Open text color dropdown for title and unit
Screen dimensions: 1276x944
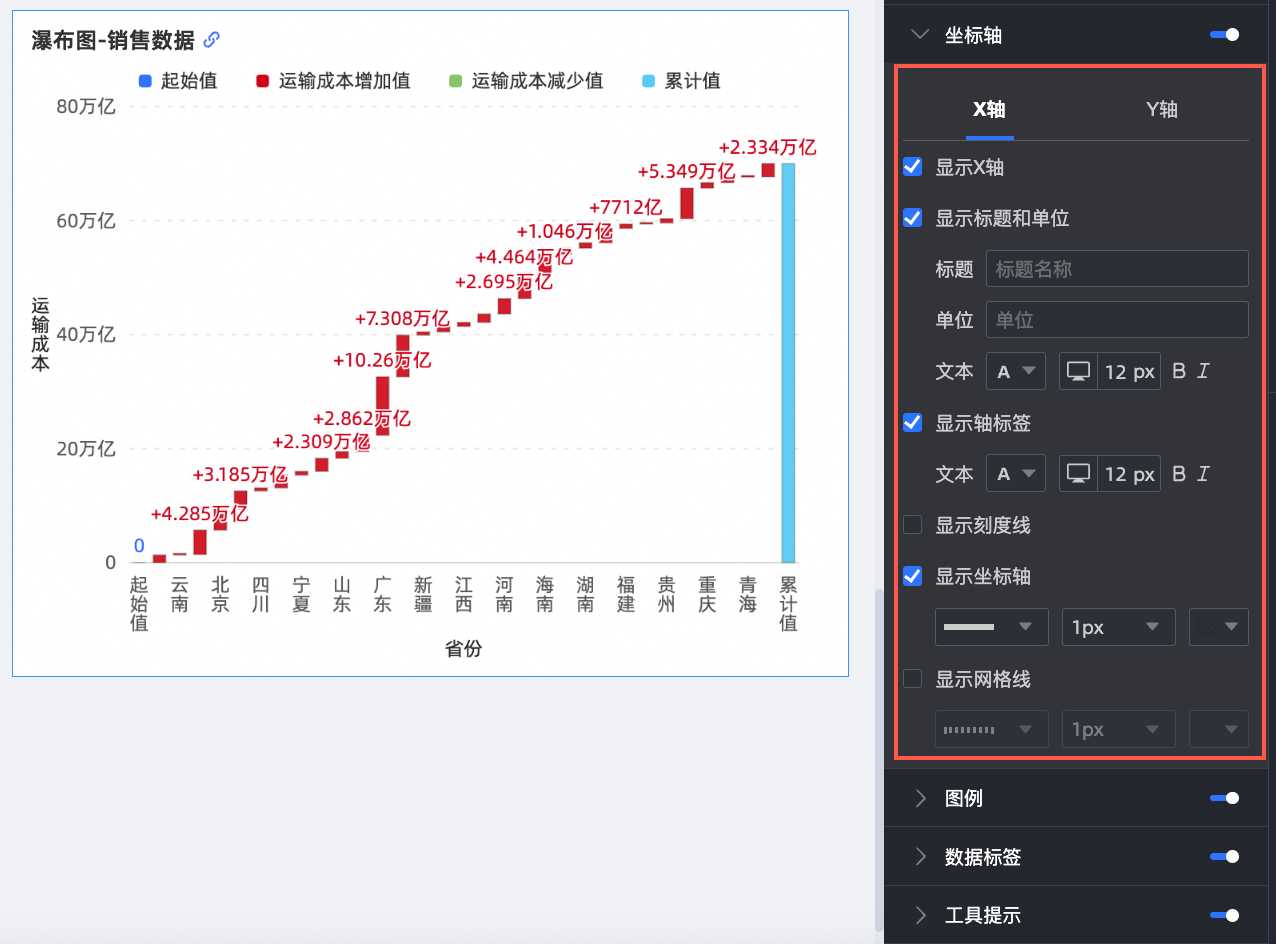pyautogui.click(x=1015, y=371)
